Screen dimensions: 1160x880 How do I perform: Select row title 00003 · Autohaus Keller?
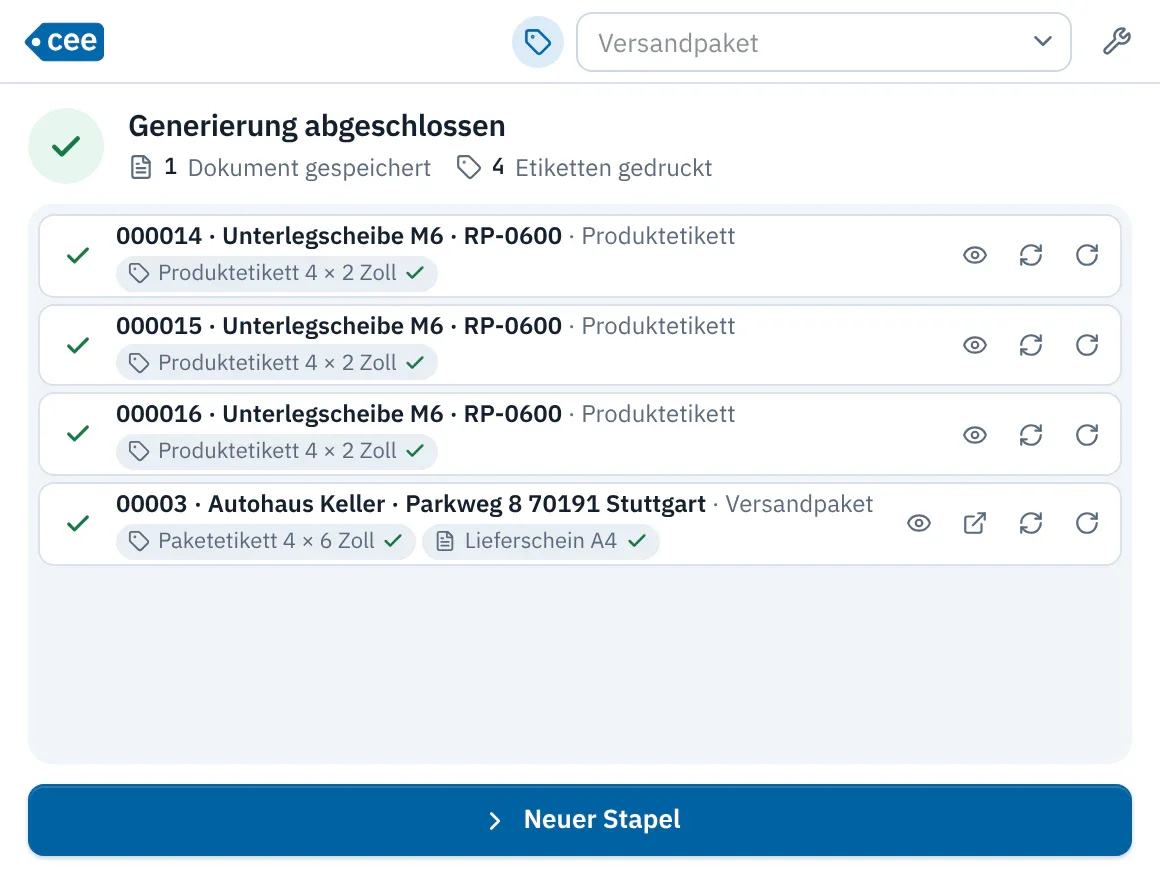point(251,504)
